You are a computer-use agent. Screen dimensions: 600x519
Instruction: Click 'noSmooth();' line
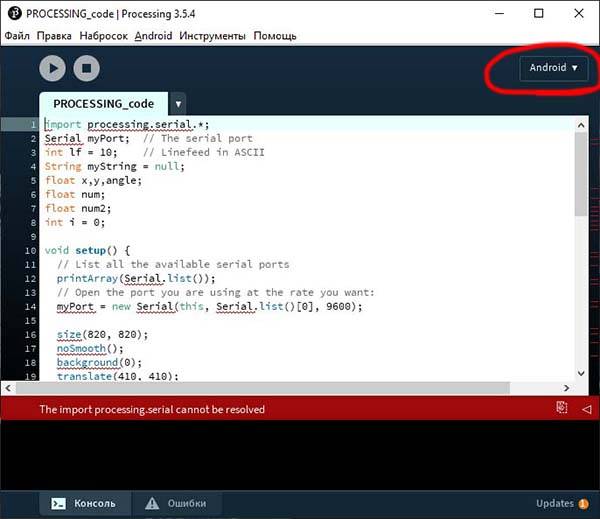[90, 349]
